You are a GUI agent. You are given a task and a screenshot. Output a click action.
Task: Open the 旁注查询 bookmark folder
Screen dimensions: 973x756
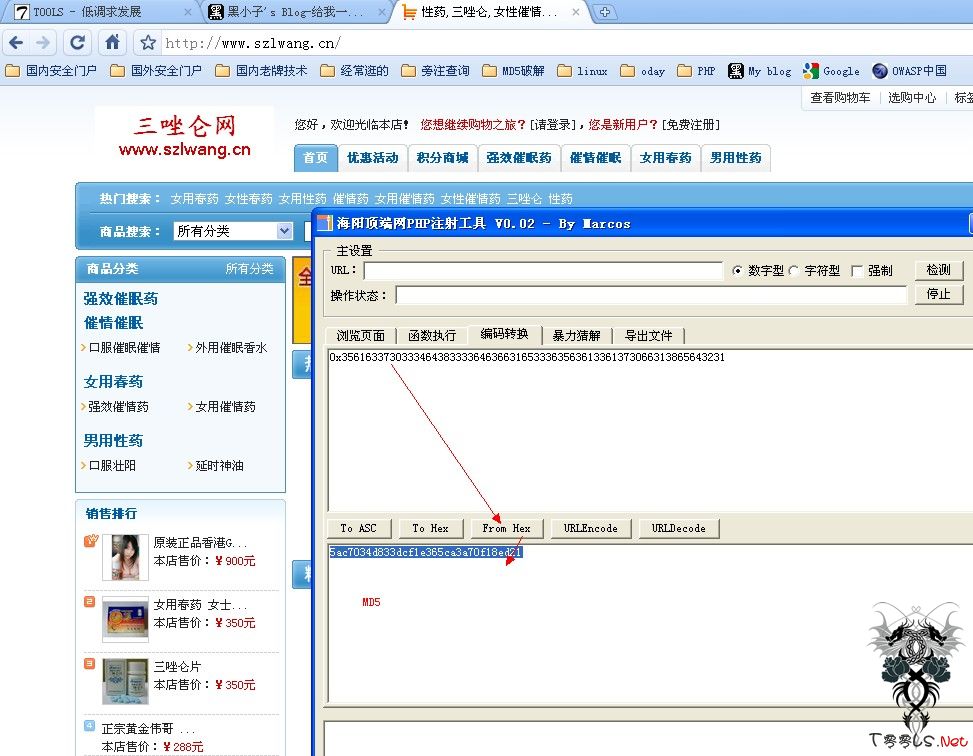[435, 71]
